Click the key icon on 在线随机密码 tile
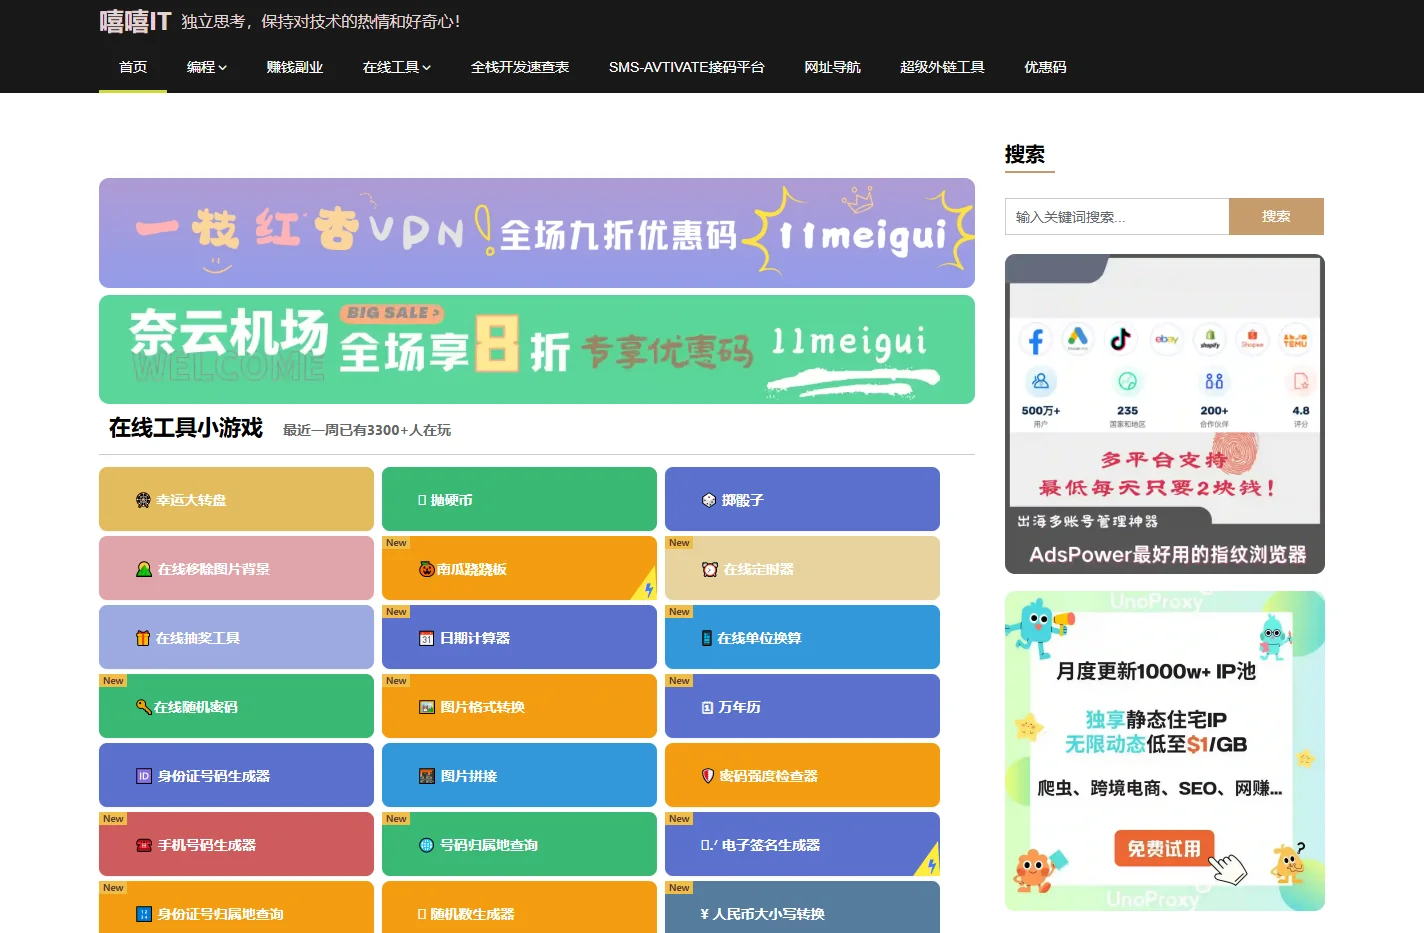This screenshot has width=1424, height=933. (143, 707)
